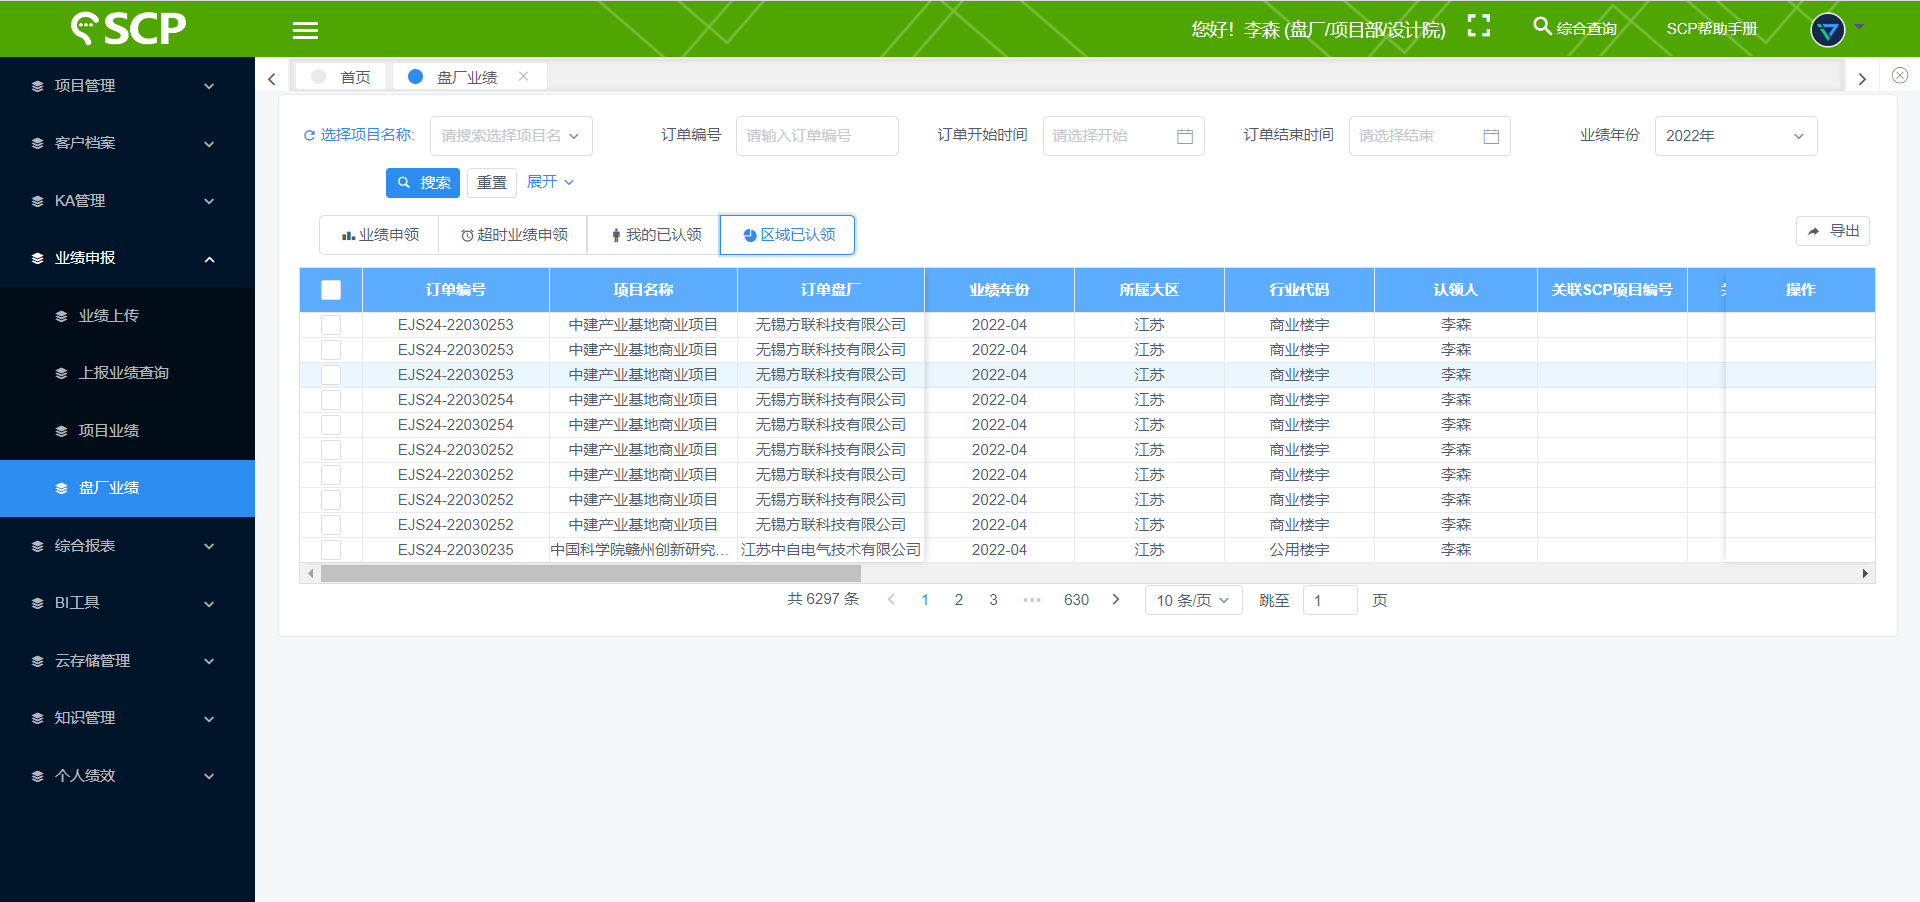The height and width of the screenshot is (902, 1920).
Task: Switch to the 我的已认领 tab
Action: tap(655, 235)
